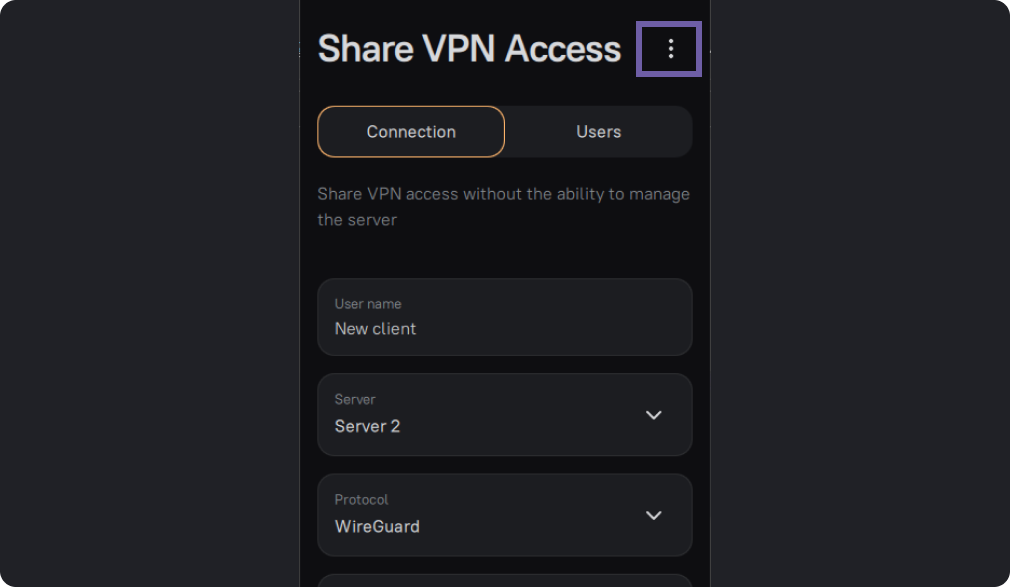This screenshot has width=1010, height=587.
Task: Click the "WireGuard" protocol value
Action: (x=377, y=526)
